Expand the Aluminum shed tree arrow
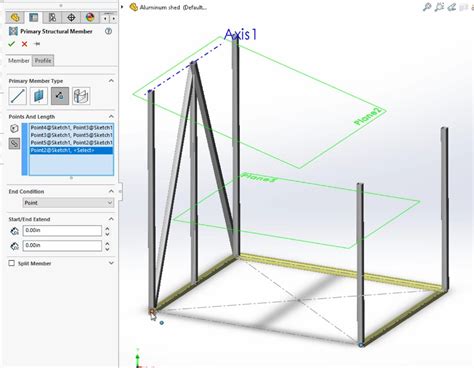This screenshot has width=474, height=368. 122,7
